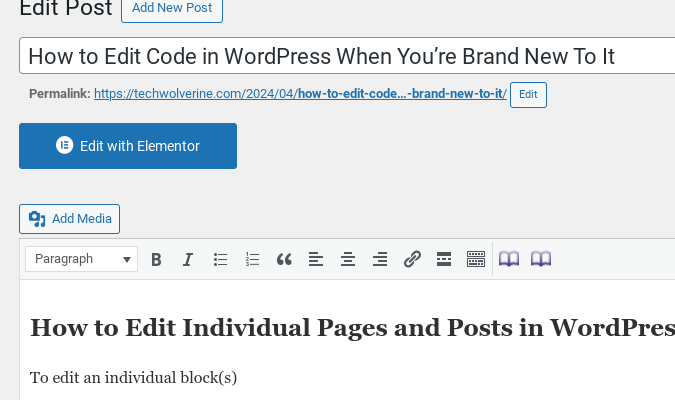Image resolution: width=675 pixels, height=400 pixels.
Task: Open the Paragraph format dropdown
Action: point(81,259)
